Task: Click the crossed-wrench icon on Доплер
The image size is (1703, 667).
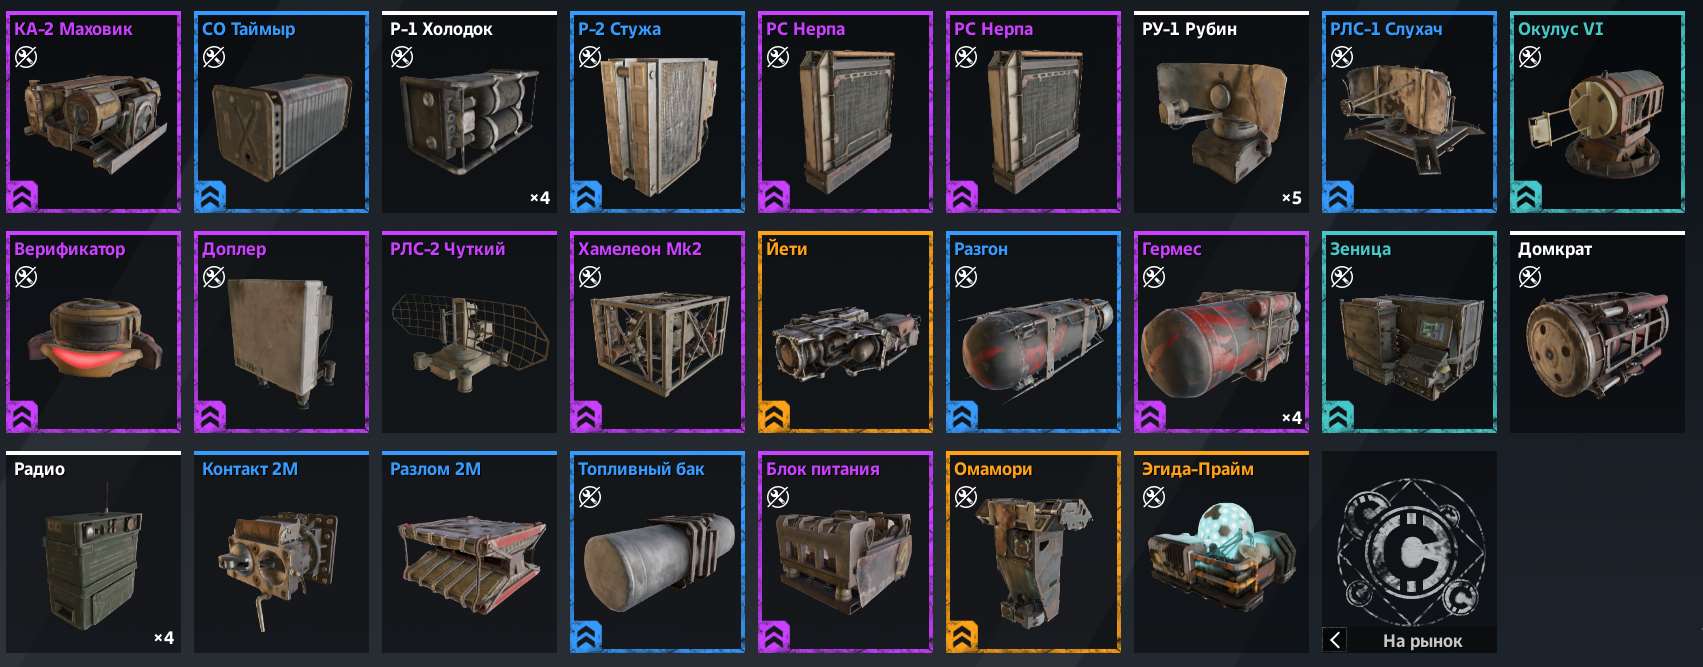Action: [x=214, y=277]
